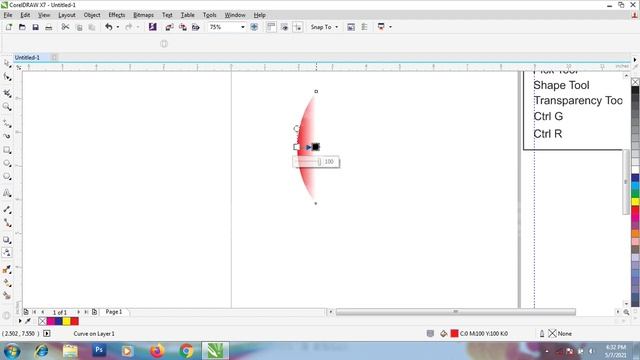Select the Zoom tool magnifier
This screenshot has height=360, width=640.
(7, 107)
